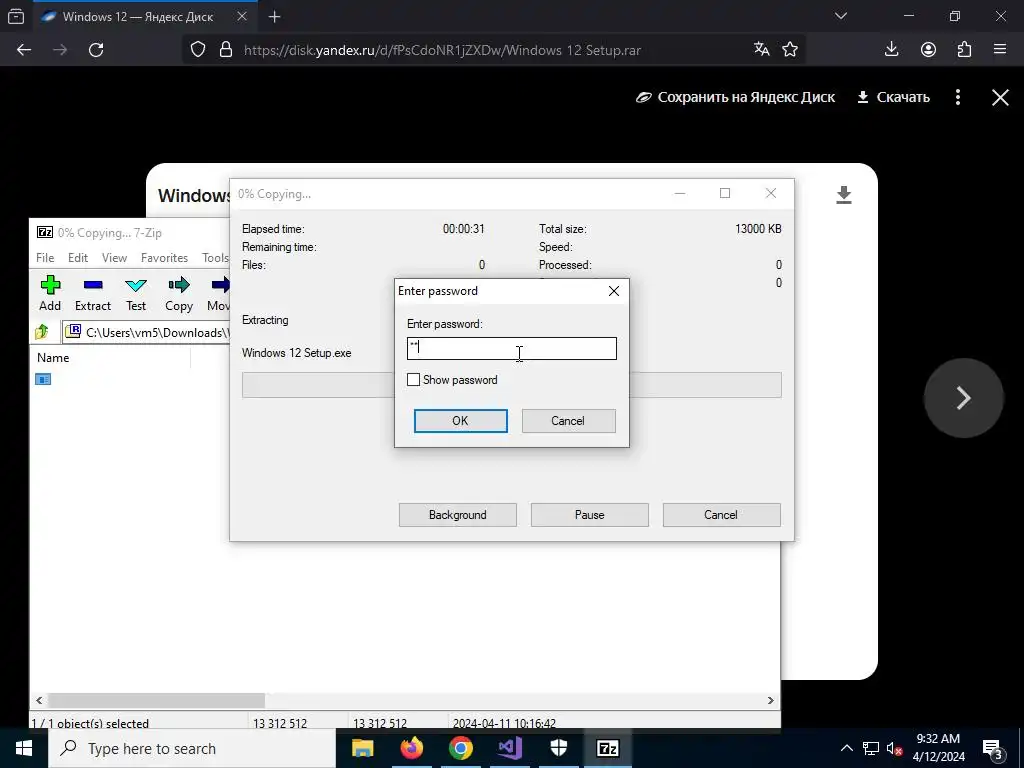The width and height of the screenshot is (1024, 768).
Task: Click the Add icon in 7-Zip toolbar
Action: pos(50,285)
